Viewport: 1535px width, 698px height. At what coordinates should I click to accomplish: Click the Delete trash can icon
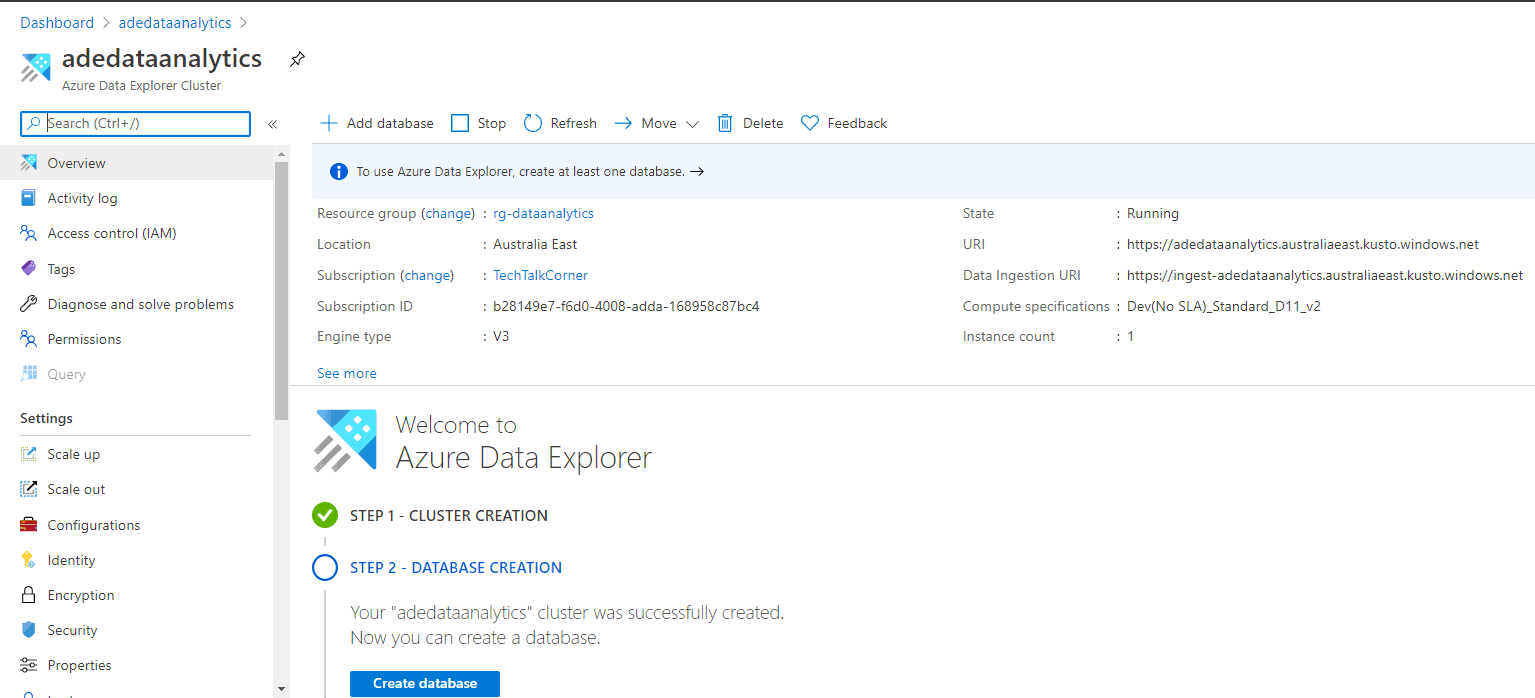(725, 123)
